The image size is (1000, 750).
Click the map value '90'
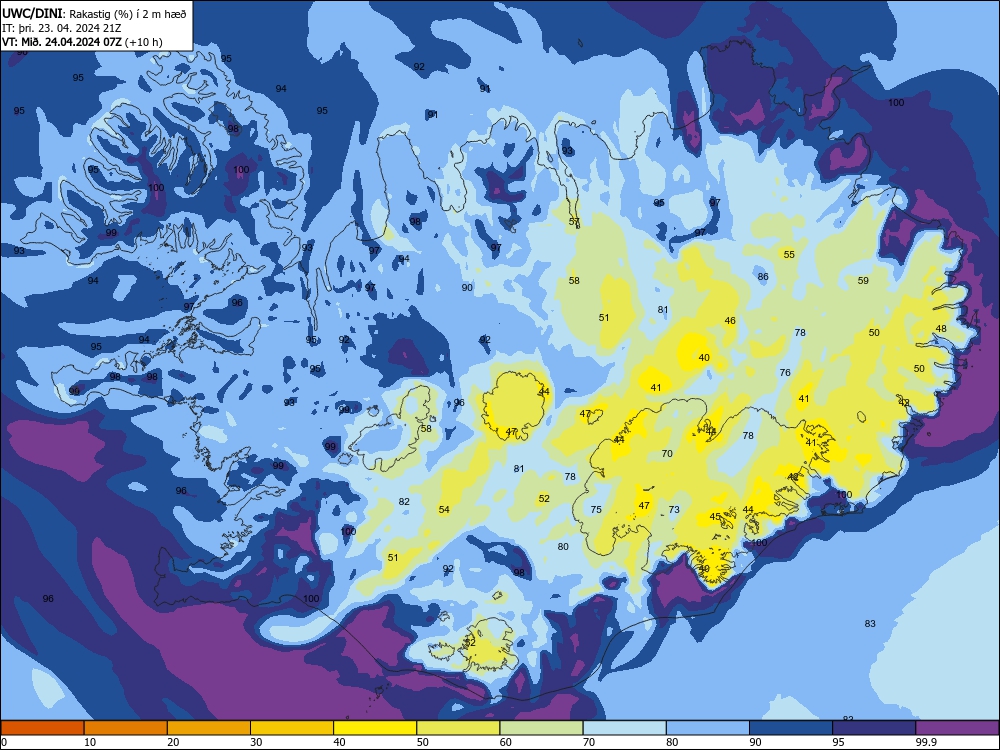tap(467, 288)
